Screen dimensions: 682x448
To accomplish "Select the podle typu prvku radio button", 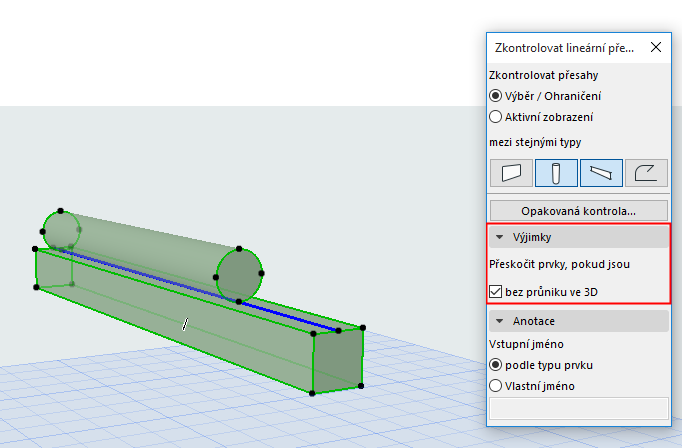I will click(x=495, y=364).
